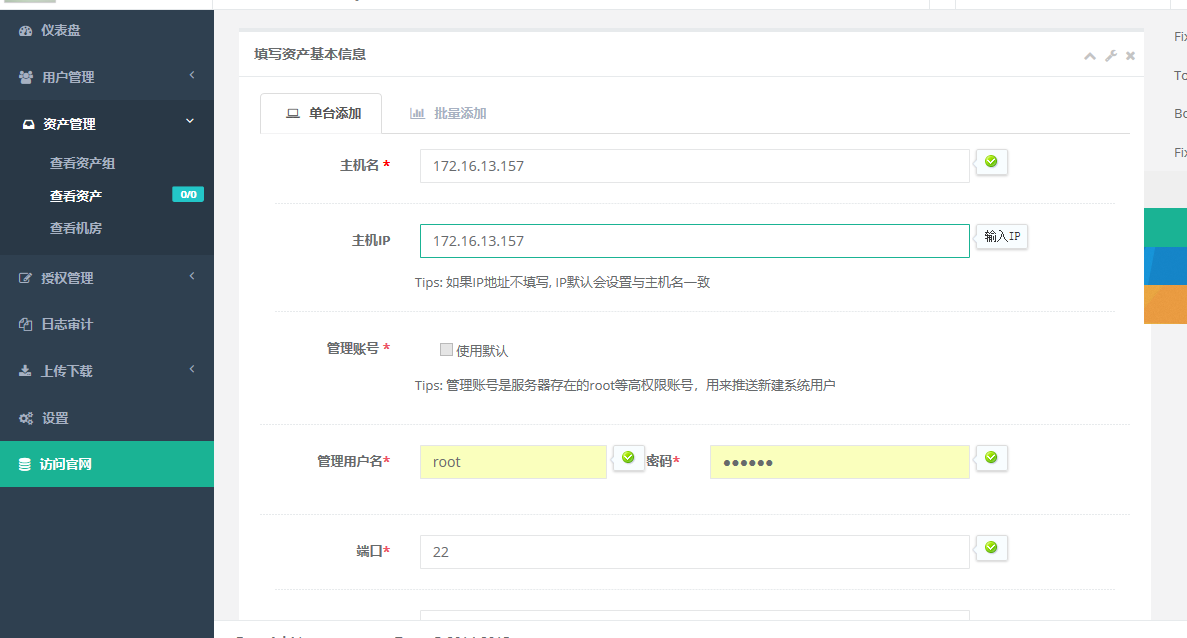Collapse the 资产管理 menu chevron
Screen dimensions: 1187x638
click(x=191, y=122)
